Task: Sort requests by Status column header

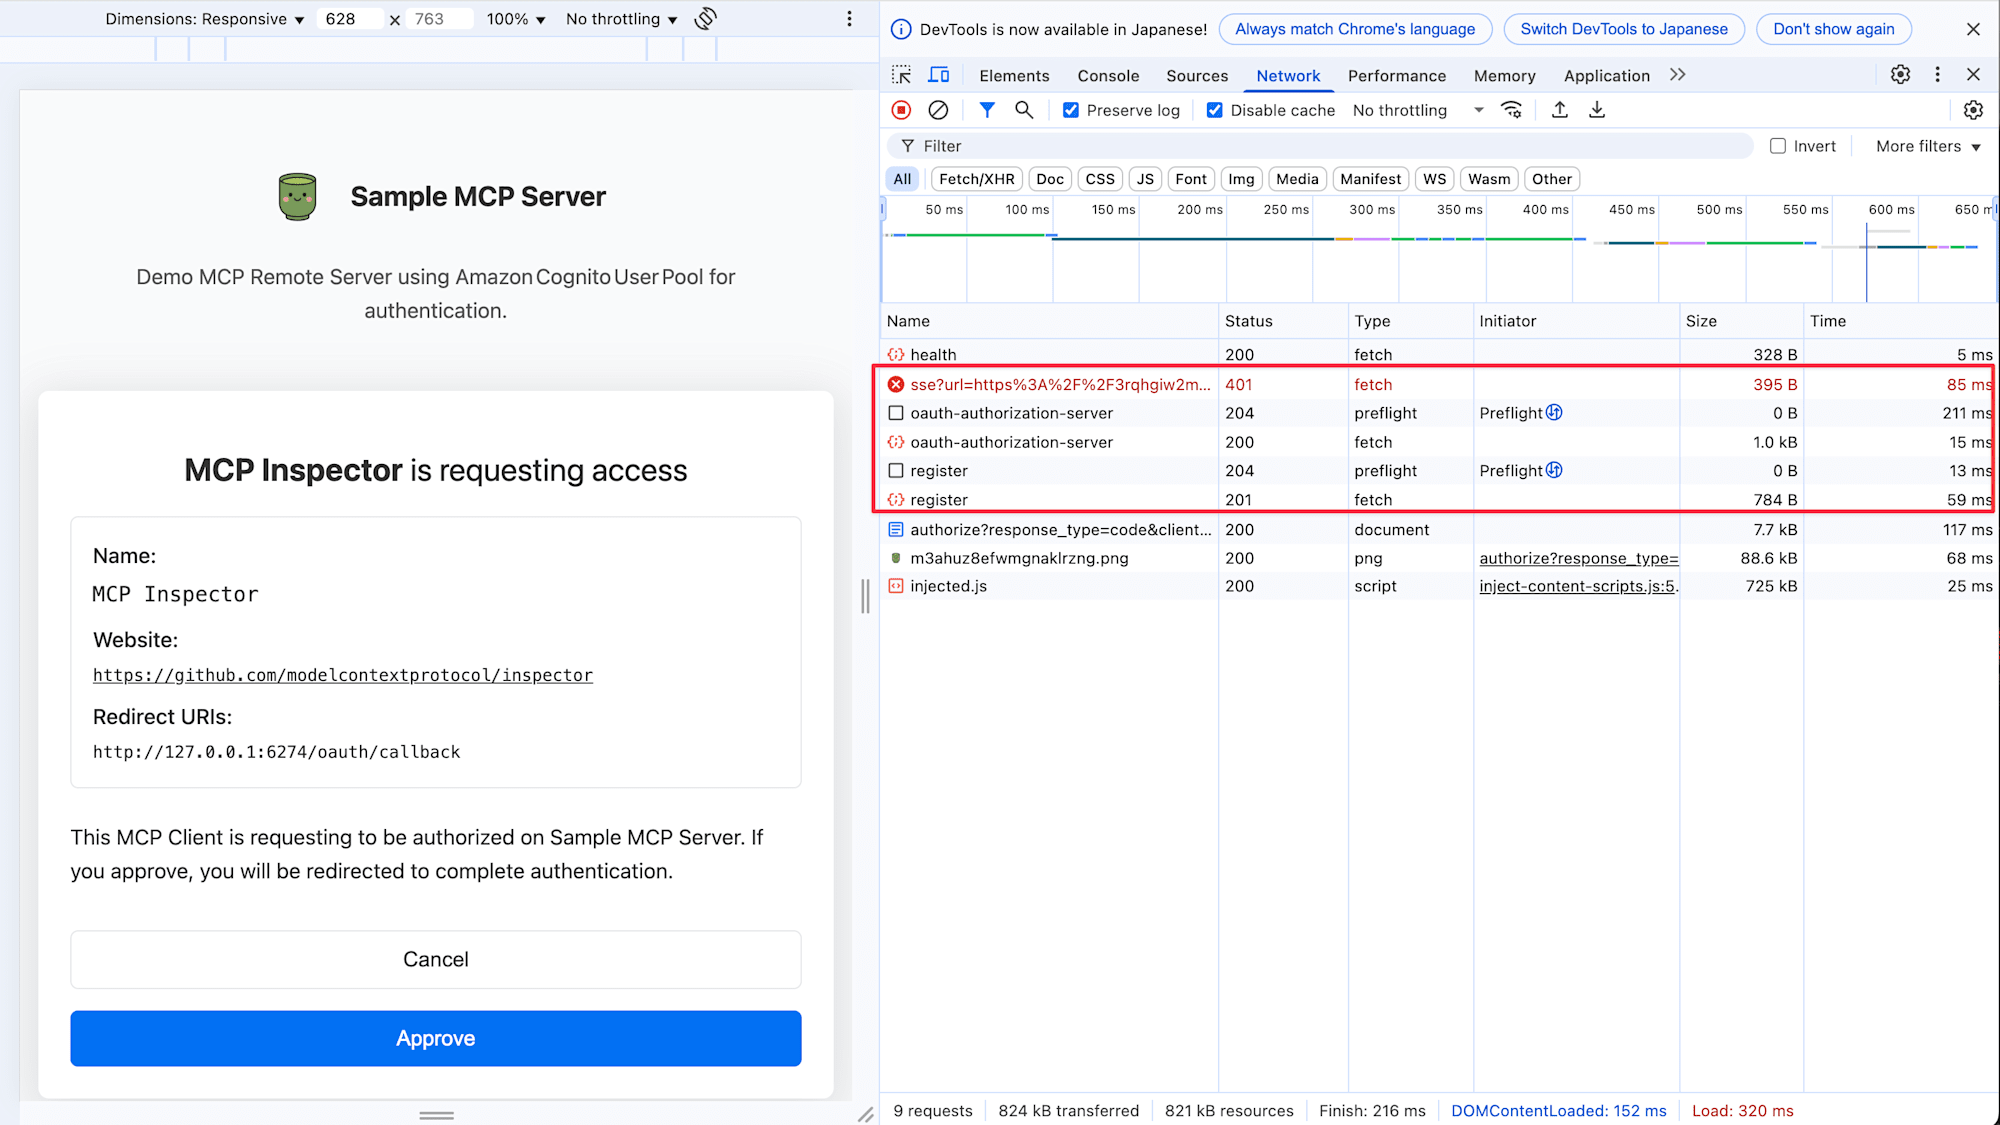Action: pyautogui.click(x=1282, y=321)
